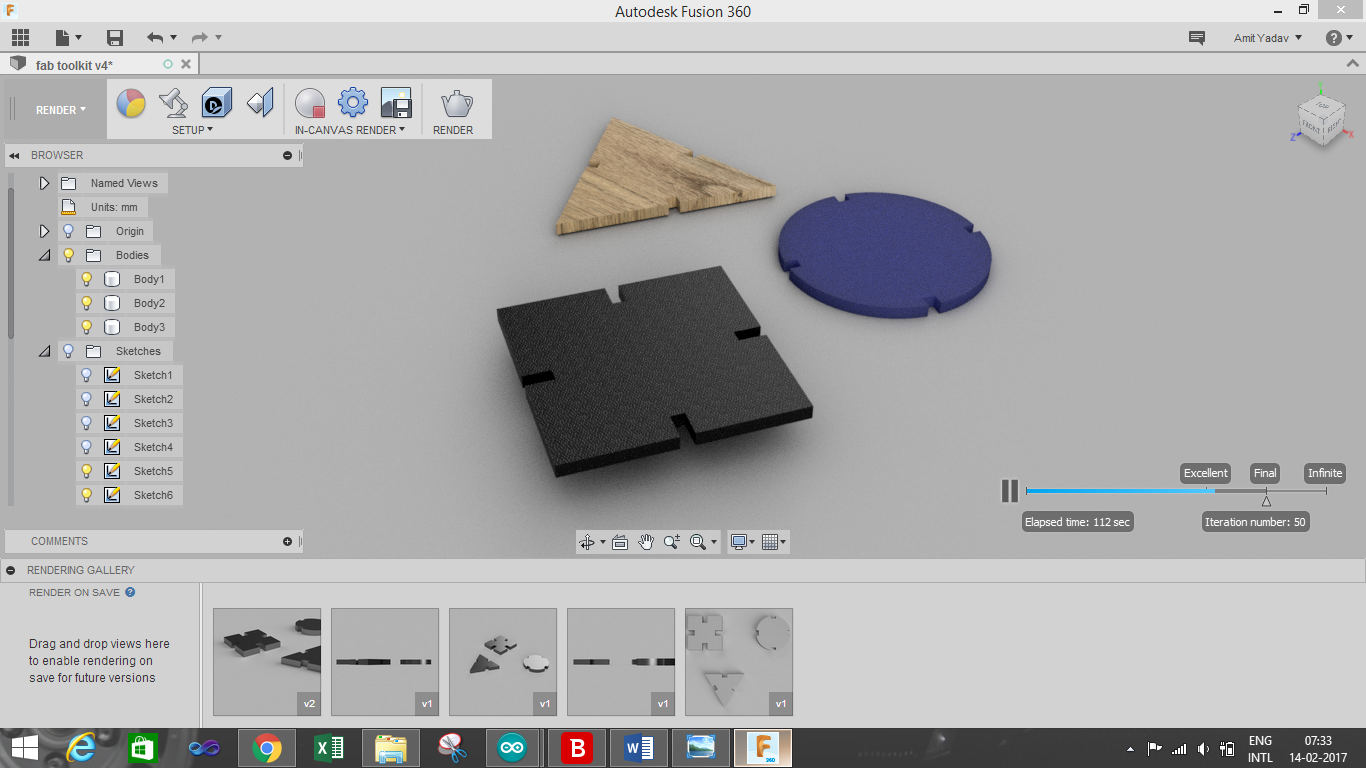Undo the last action
Viewport: 1366px width, 768px height.
(x=155, y=38)
